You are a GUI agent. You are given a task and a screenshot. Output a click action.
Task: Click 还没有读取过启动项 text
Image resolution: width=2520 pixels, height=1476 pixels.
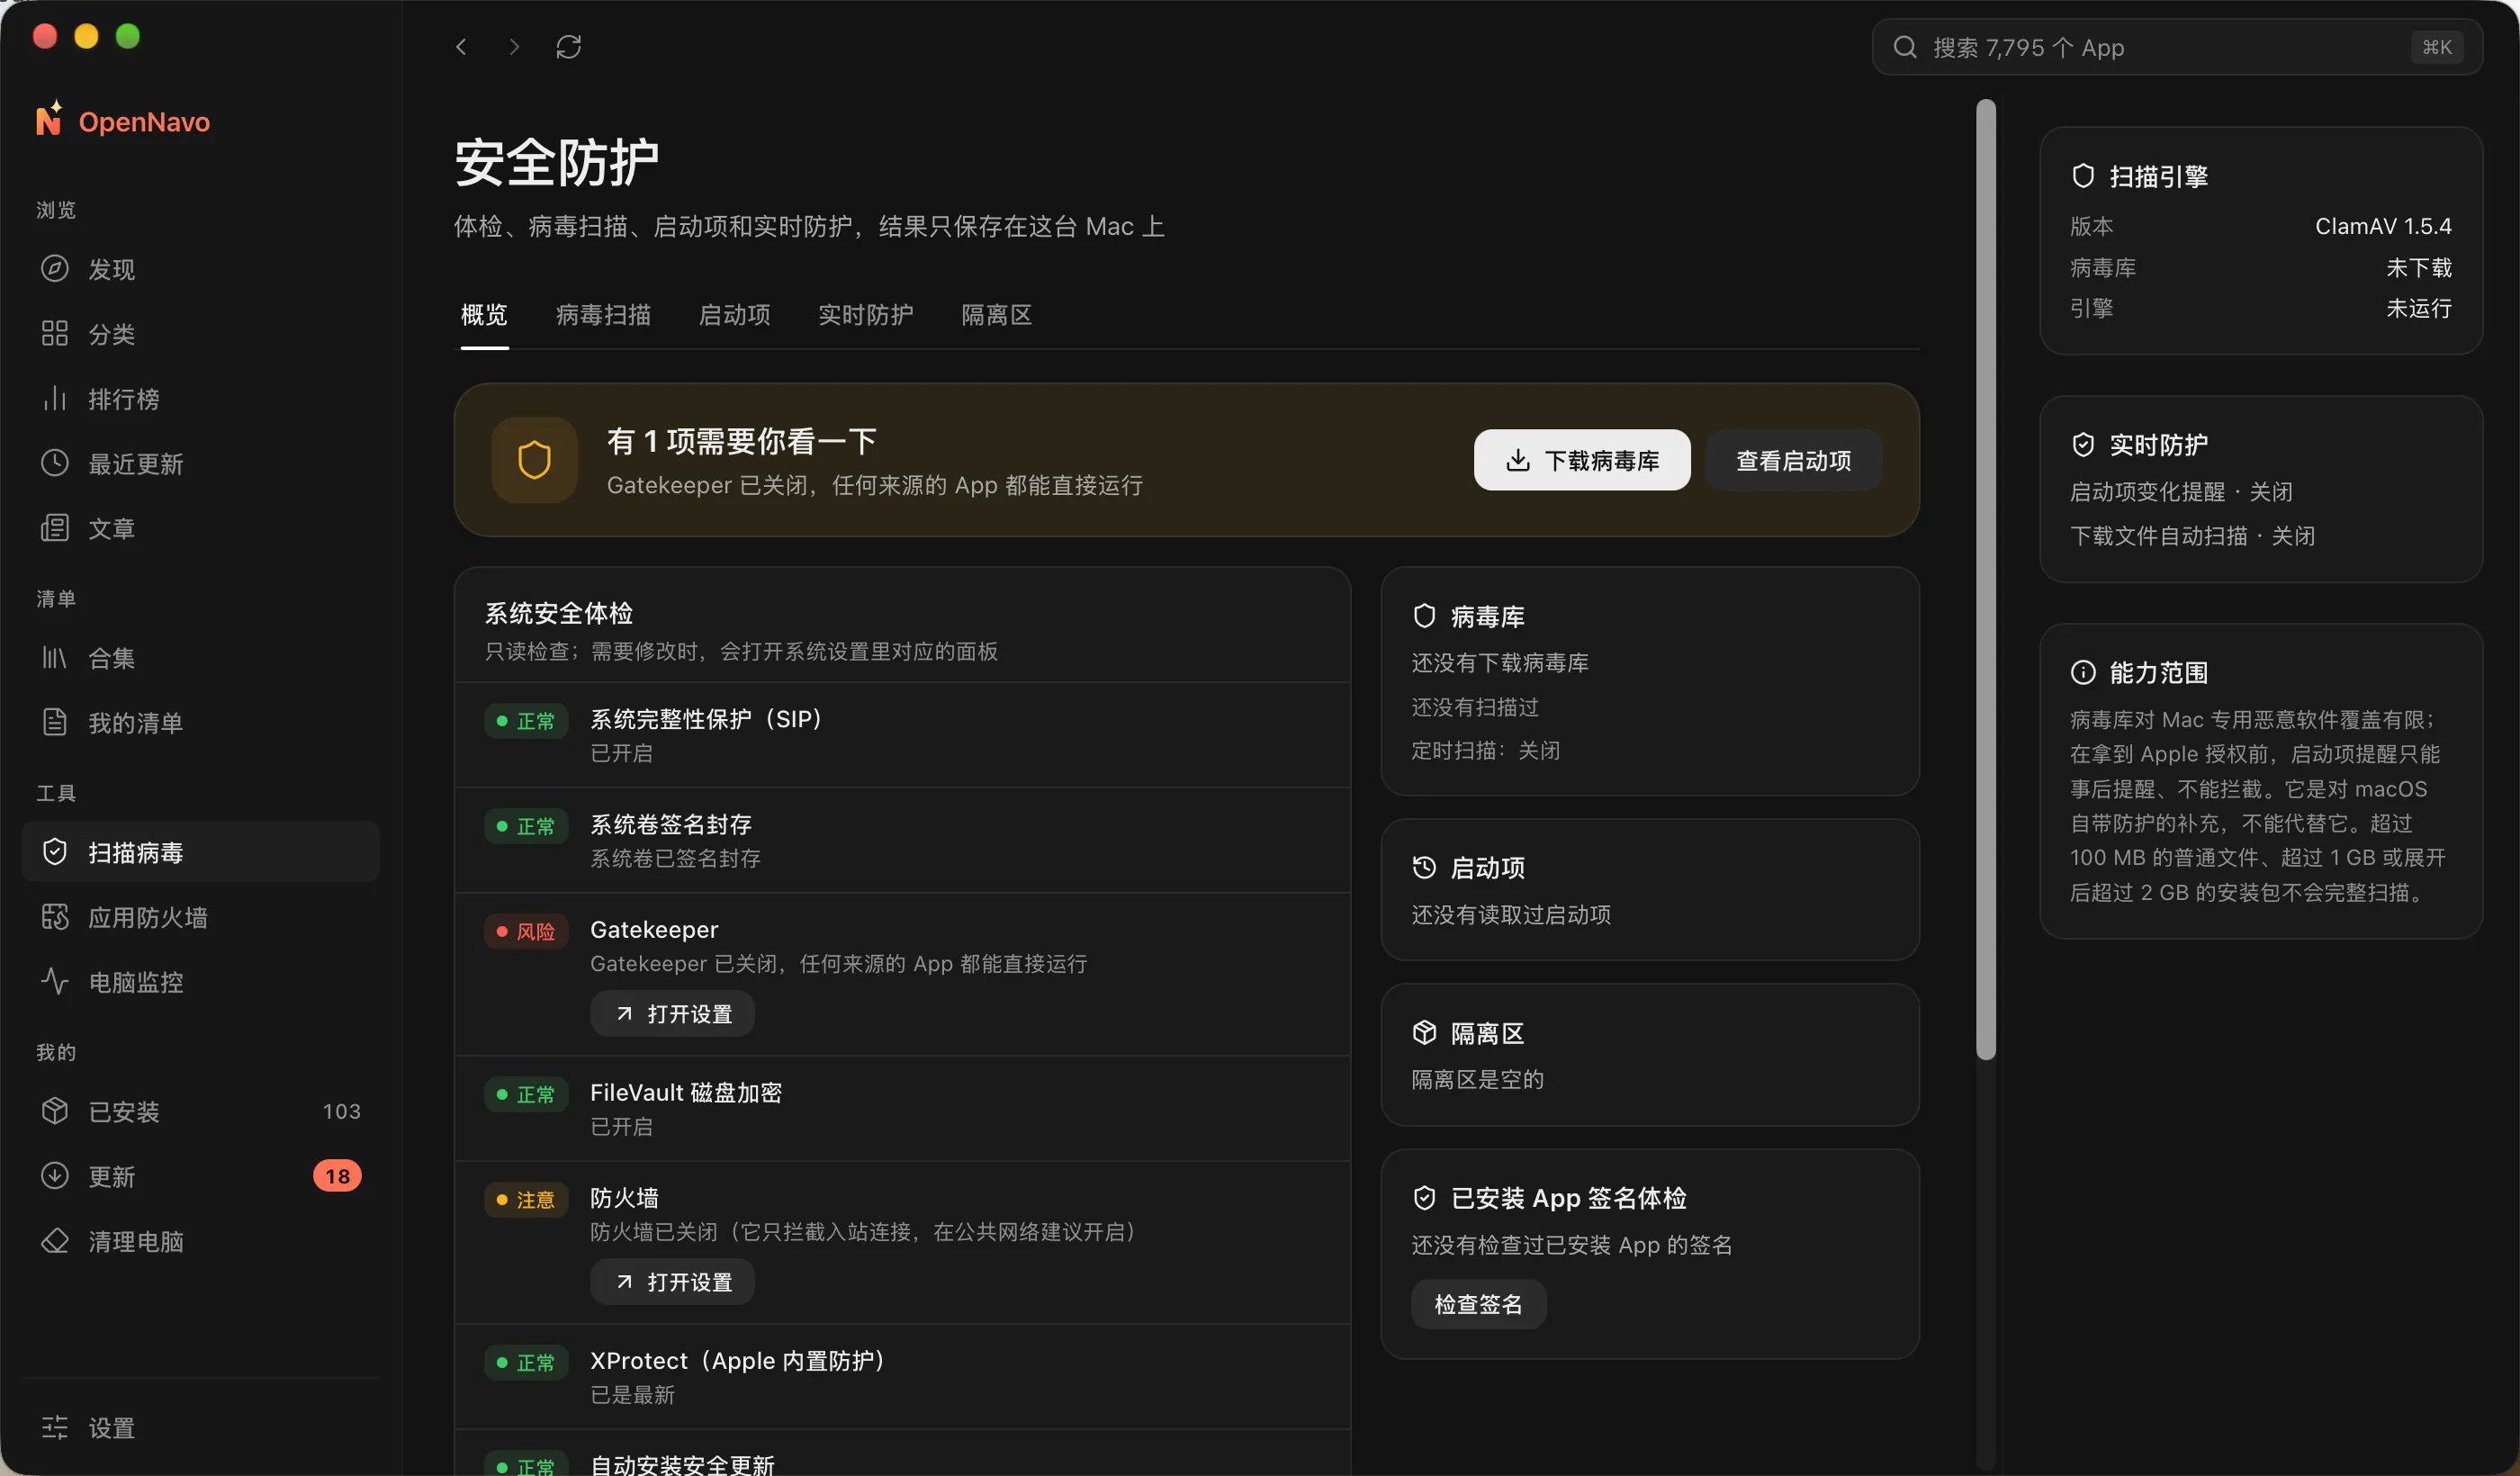(1511, 915)
